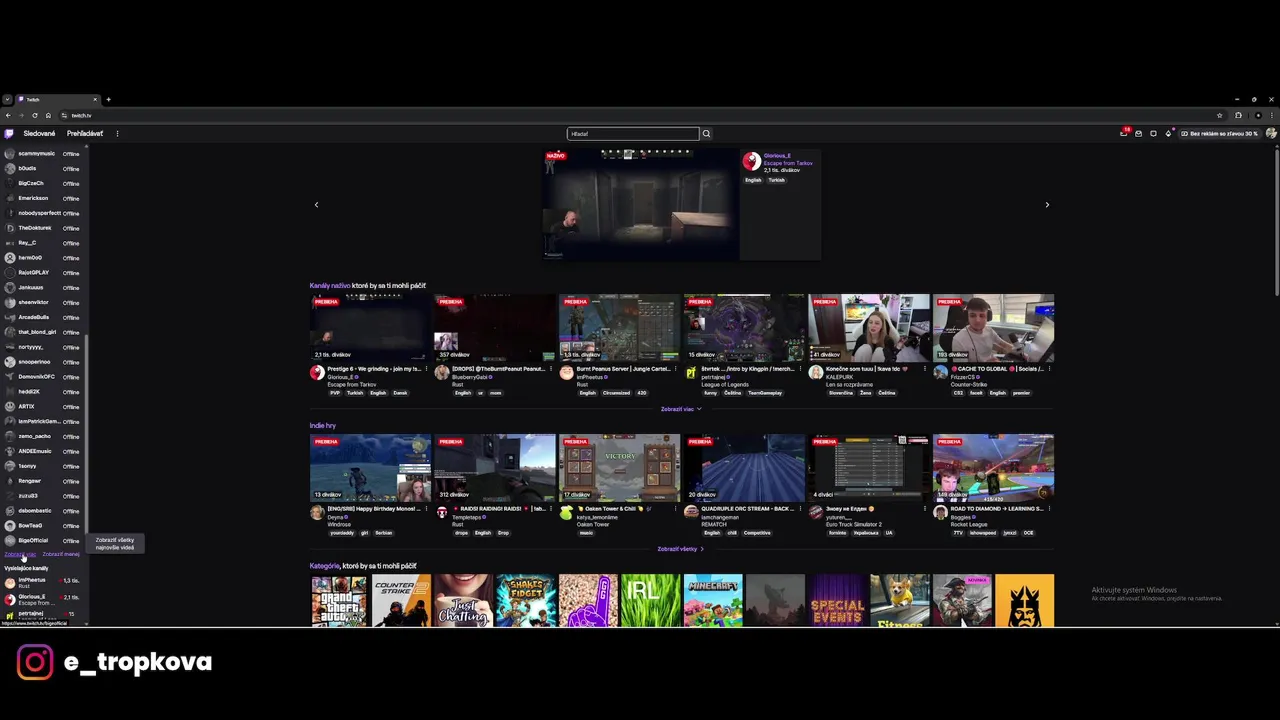
Task: Open BlueberryGabi Rust stream thumbnail
Action: pos(495,327)
